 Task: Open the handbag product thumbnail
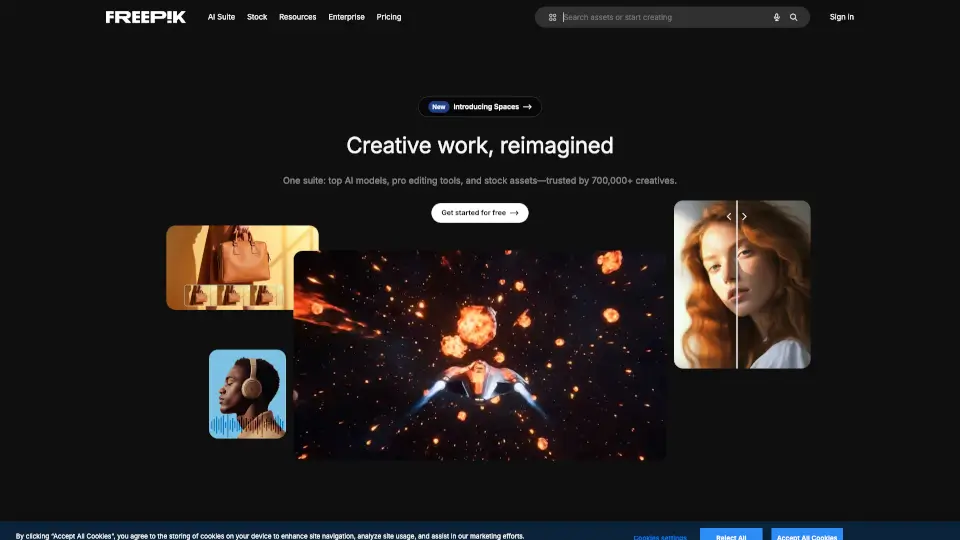click(x=242, y=267)
